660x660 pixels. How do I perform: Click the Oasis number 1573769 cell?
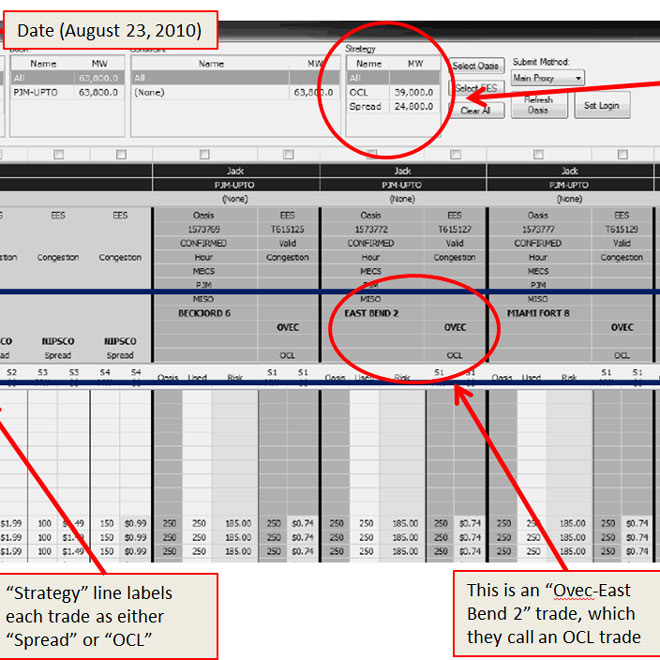pyautogui.click(x=203, y=229)
